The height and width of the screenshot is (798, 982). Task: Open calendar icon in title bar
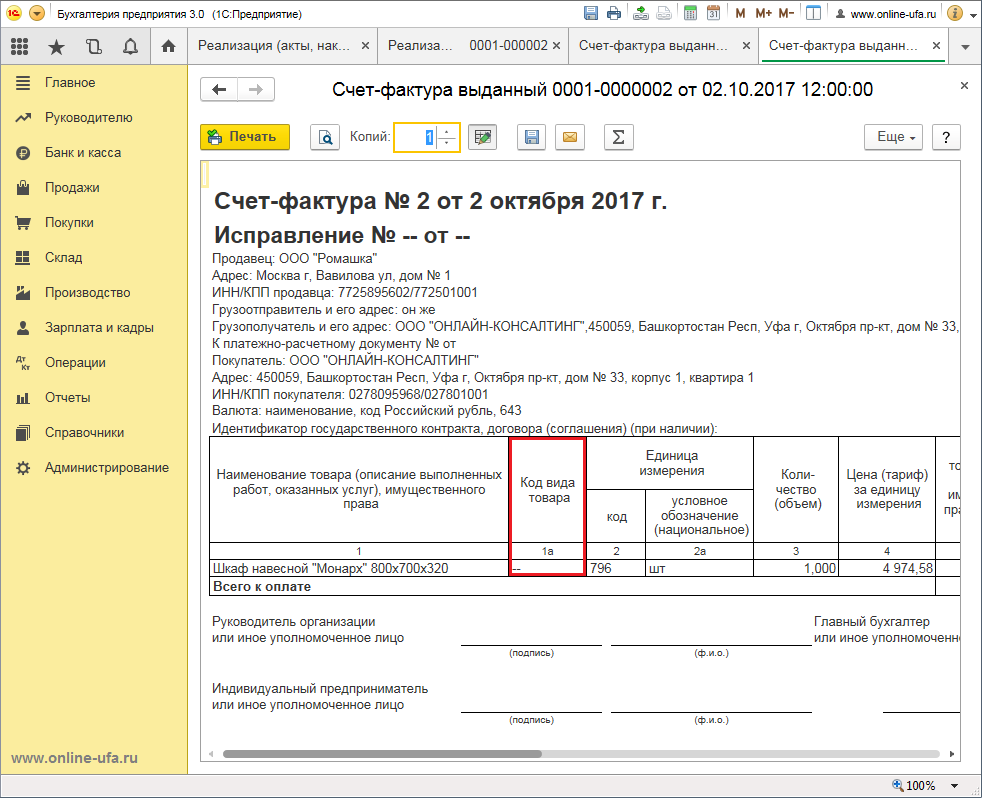point(713,13)
